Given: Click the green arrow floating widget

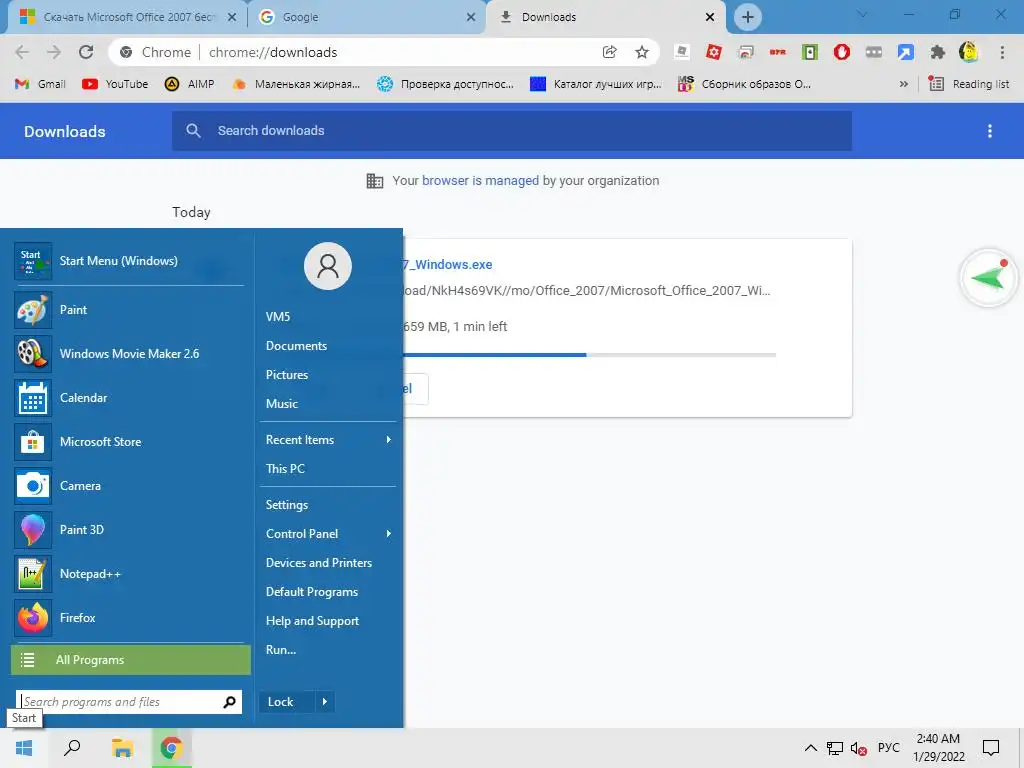Looking at the screenshot, I should (989, 278).
